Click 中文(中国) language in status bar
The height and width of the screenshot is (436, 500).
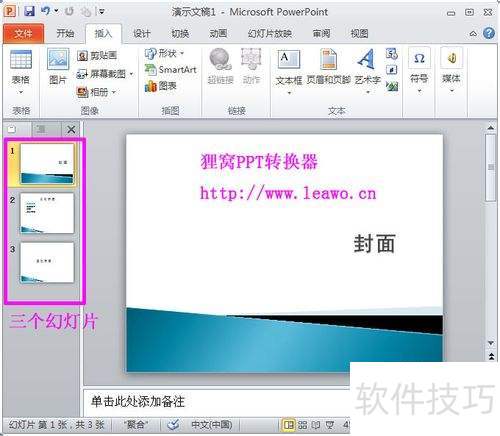point(211,425)
